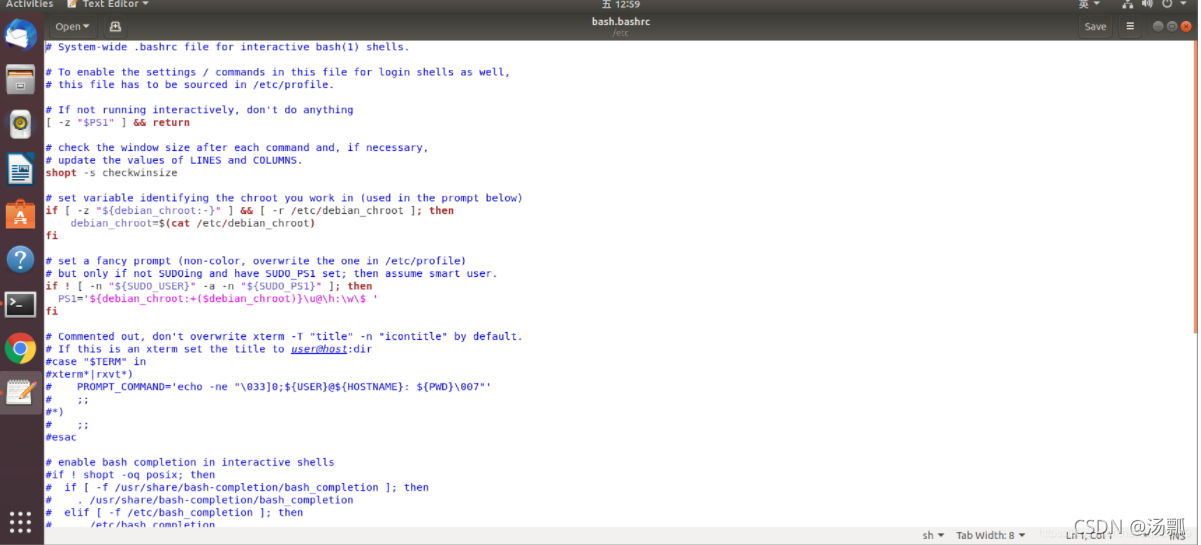Open the Files manager in the dock
Image resolution: width=1201 pixels, height=545 pixels.
pos(20,80)
